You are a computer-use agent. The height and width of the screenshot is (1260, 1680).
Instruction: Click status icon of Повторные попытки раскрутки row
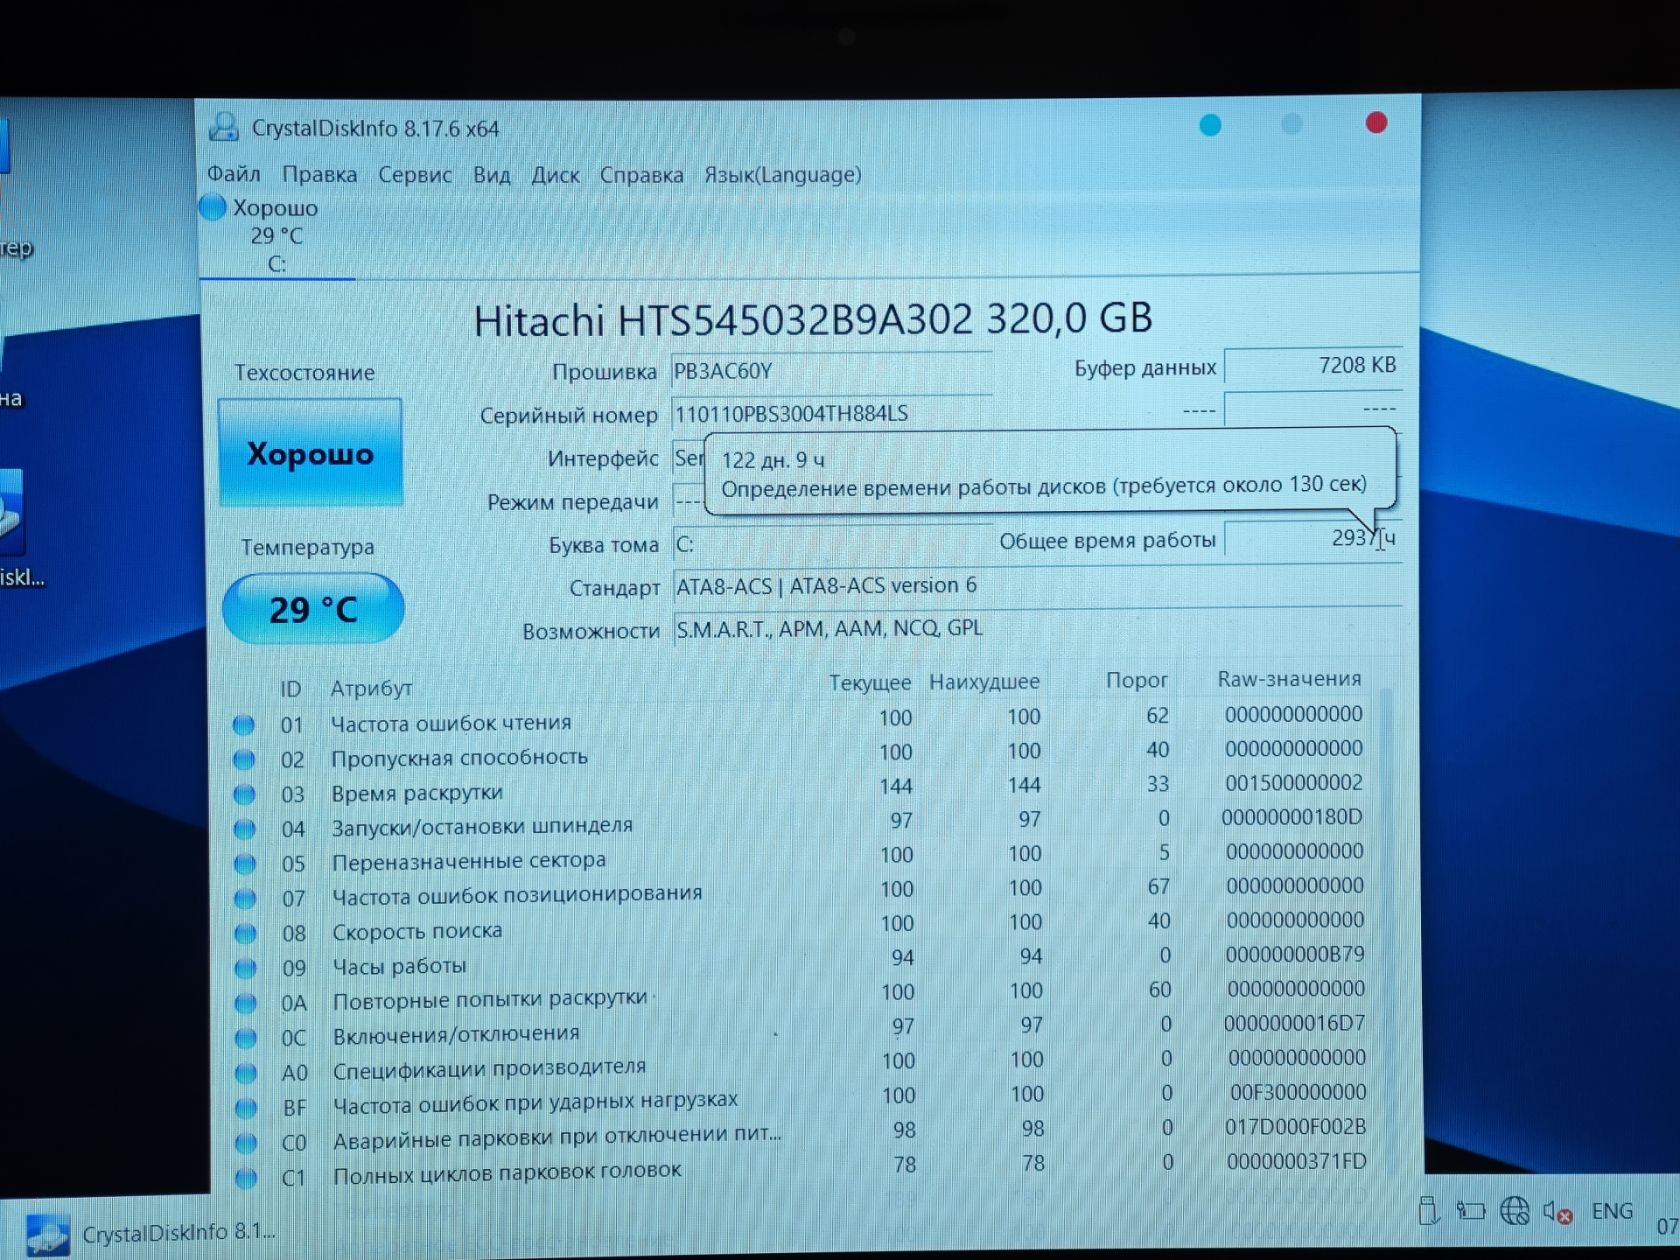point(245,1003)
